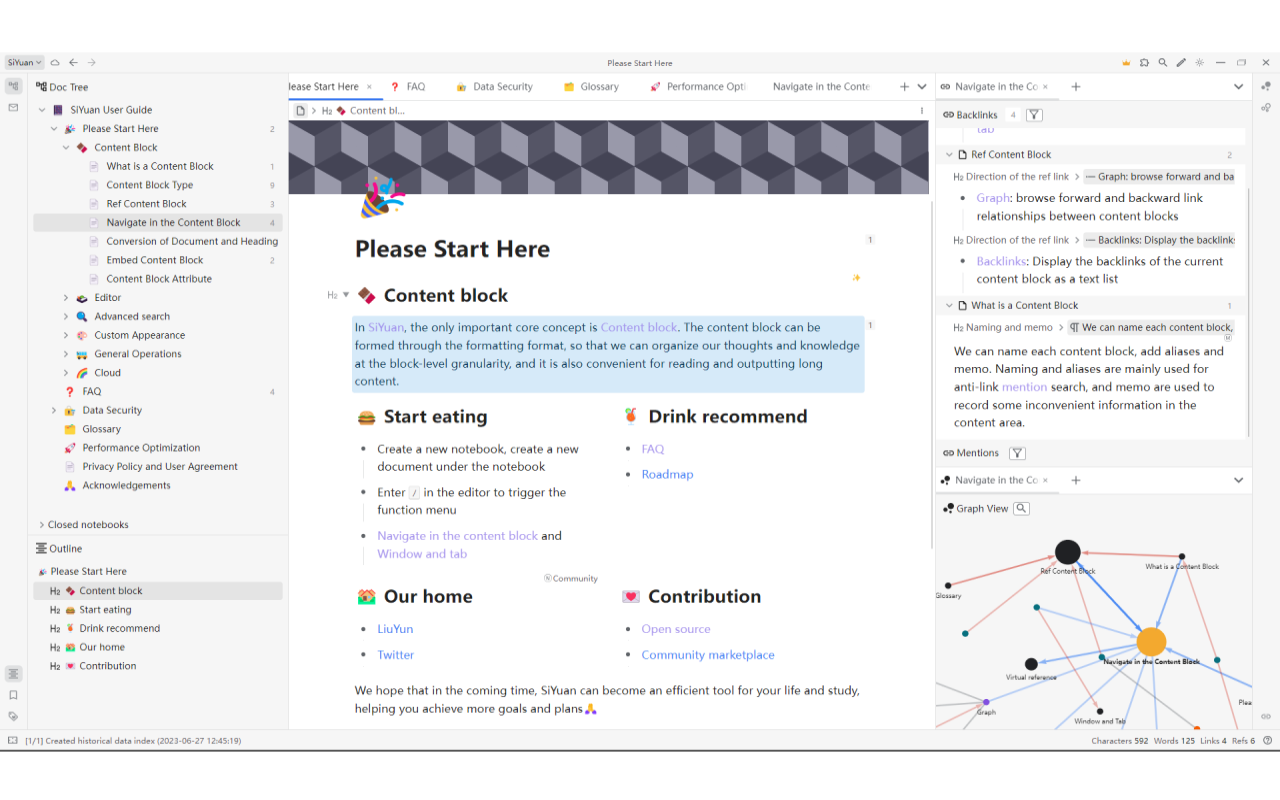Open Embed Content Block in the doc tree
Viewport: 1280px width, 800px height.
[x=158, y=260]
